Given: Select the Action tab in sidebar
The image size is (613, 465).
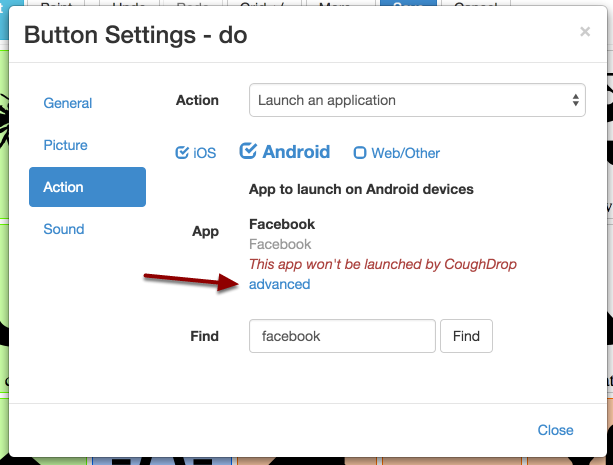Looking at the screenshot, I should click(x=87, y=187).
